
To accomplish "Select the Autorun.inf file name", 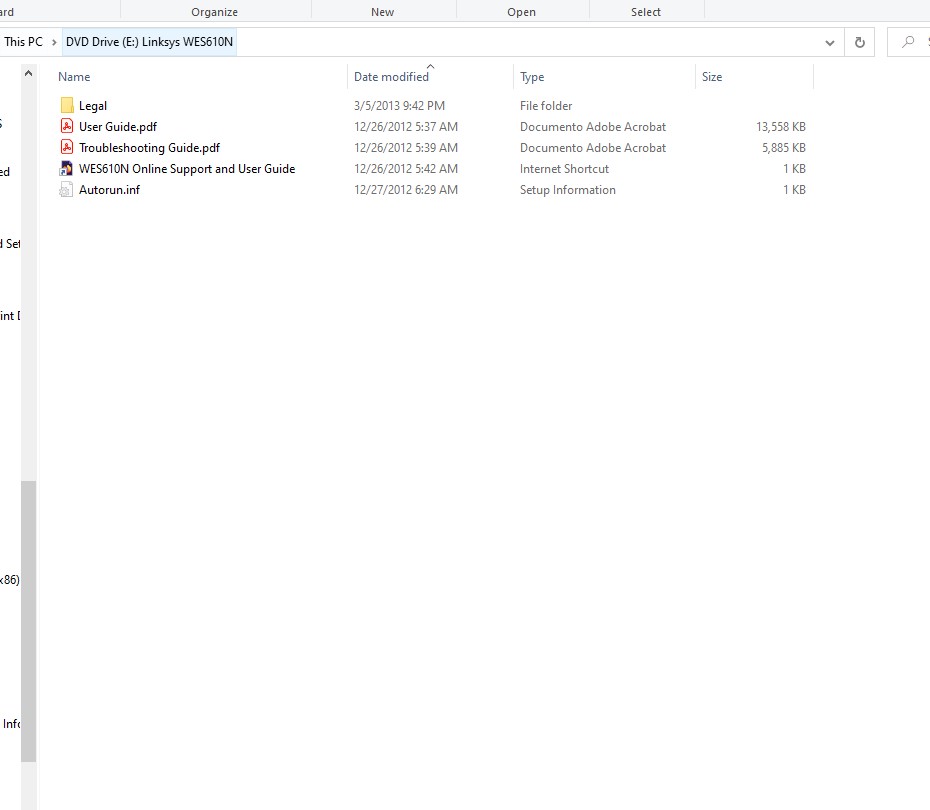I will [x=109, y=190].
